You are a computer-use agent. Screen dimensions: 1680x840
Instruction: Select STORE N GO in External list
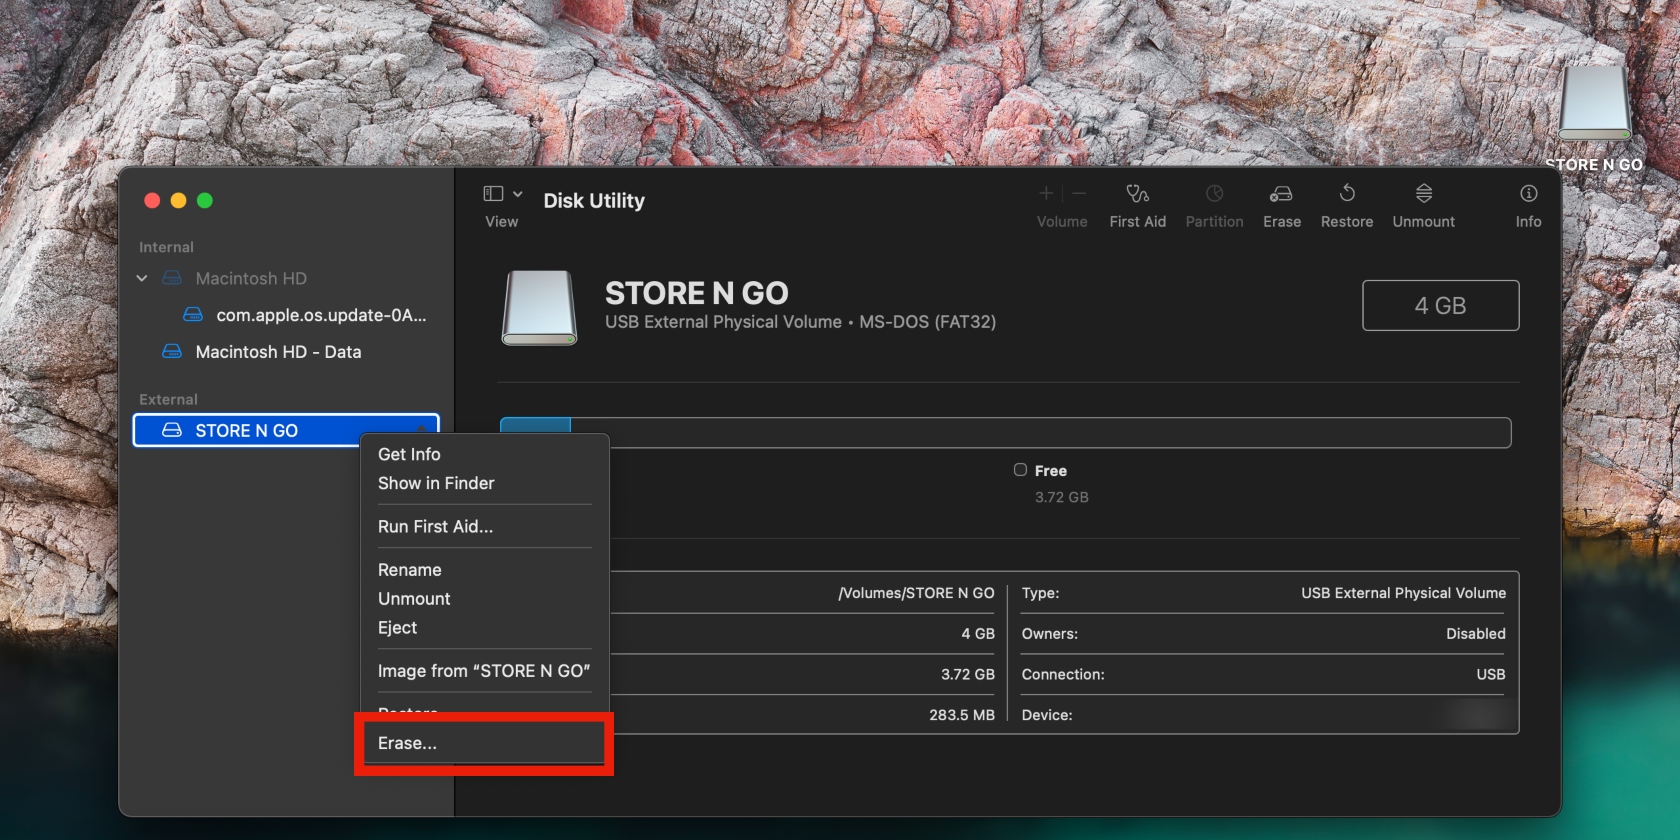click(x=286, y=430)
